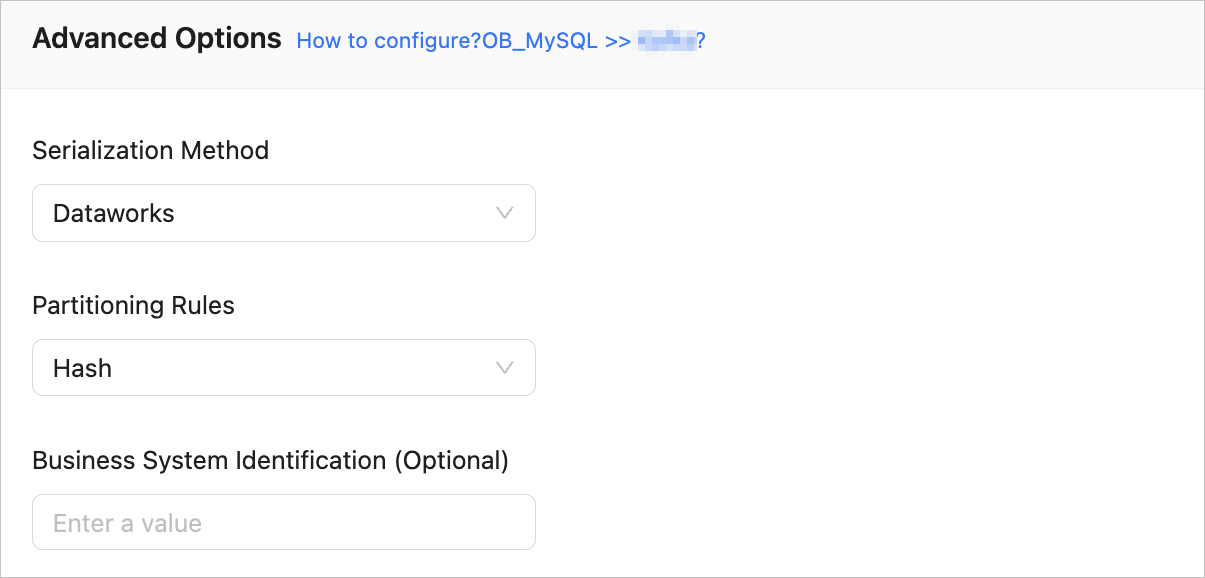Click the ">>" arrows in the configure link
The width and height of the screenshot is (1205, 578).
tap(617, 41)
